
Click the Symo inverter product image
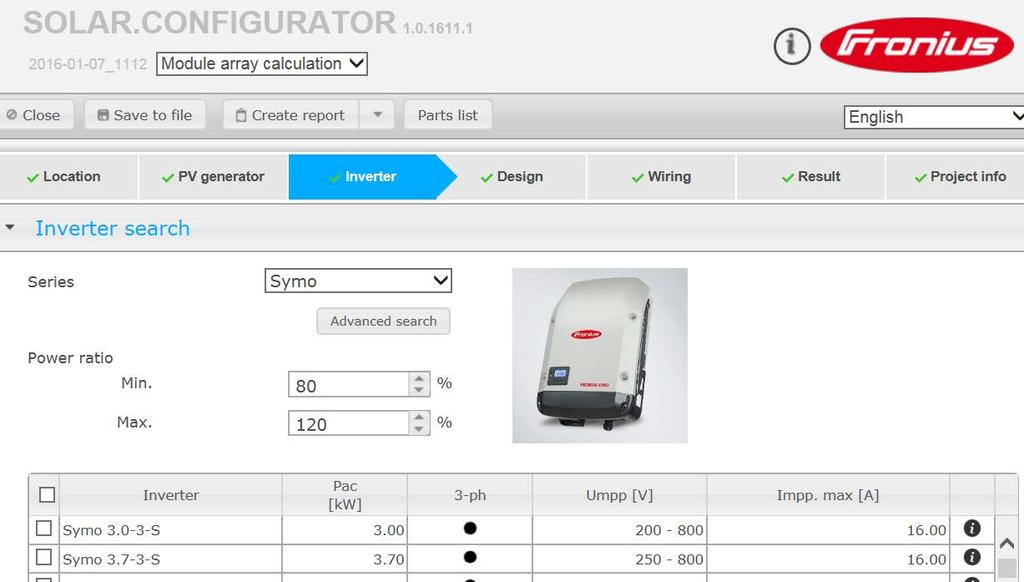(x=600, y=355)
